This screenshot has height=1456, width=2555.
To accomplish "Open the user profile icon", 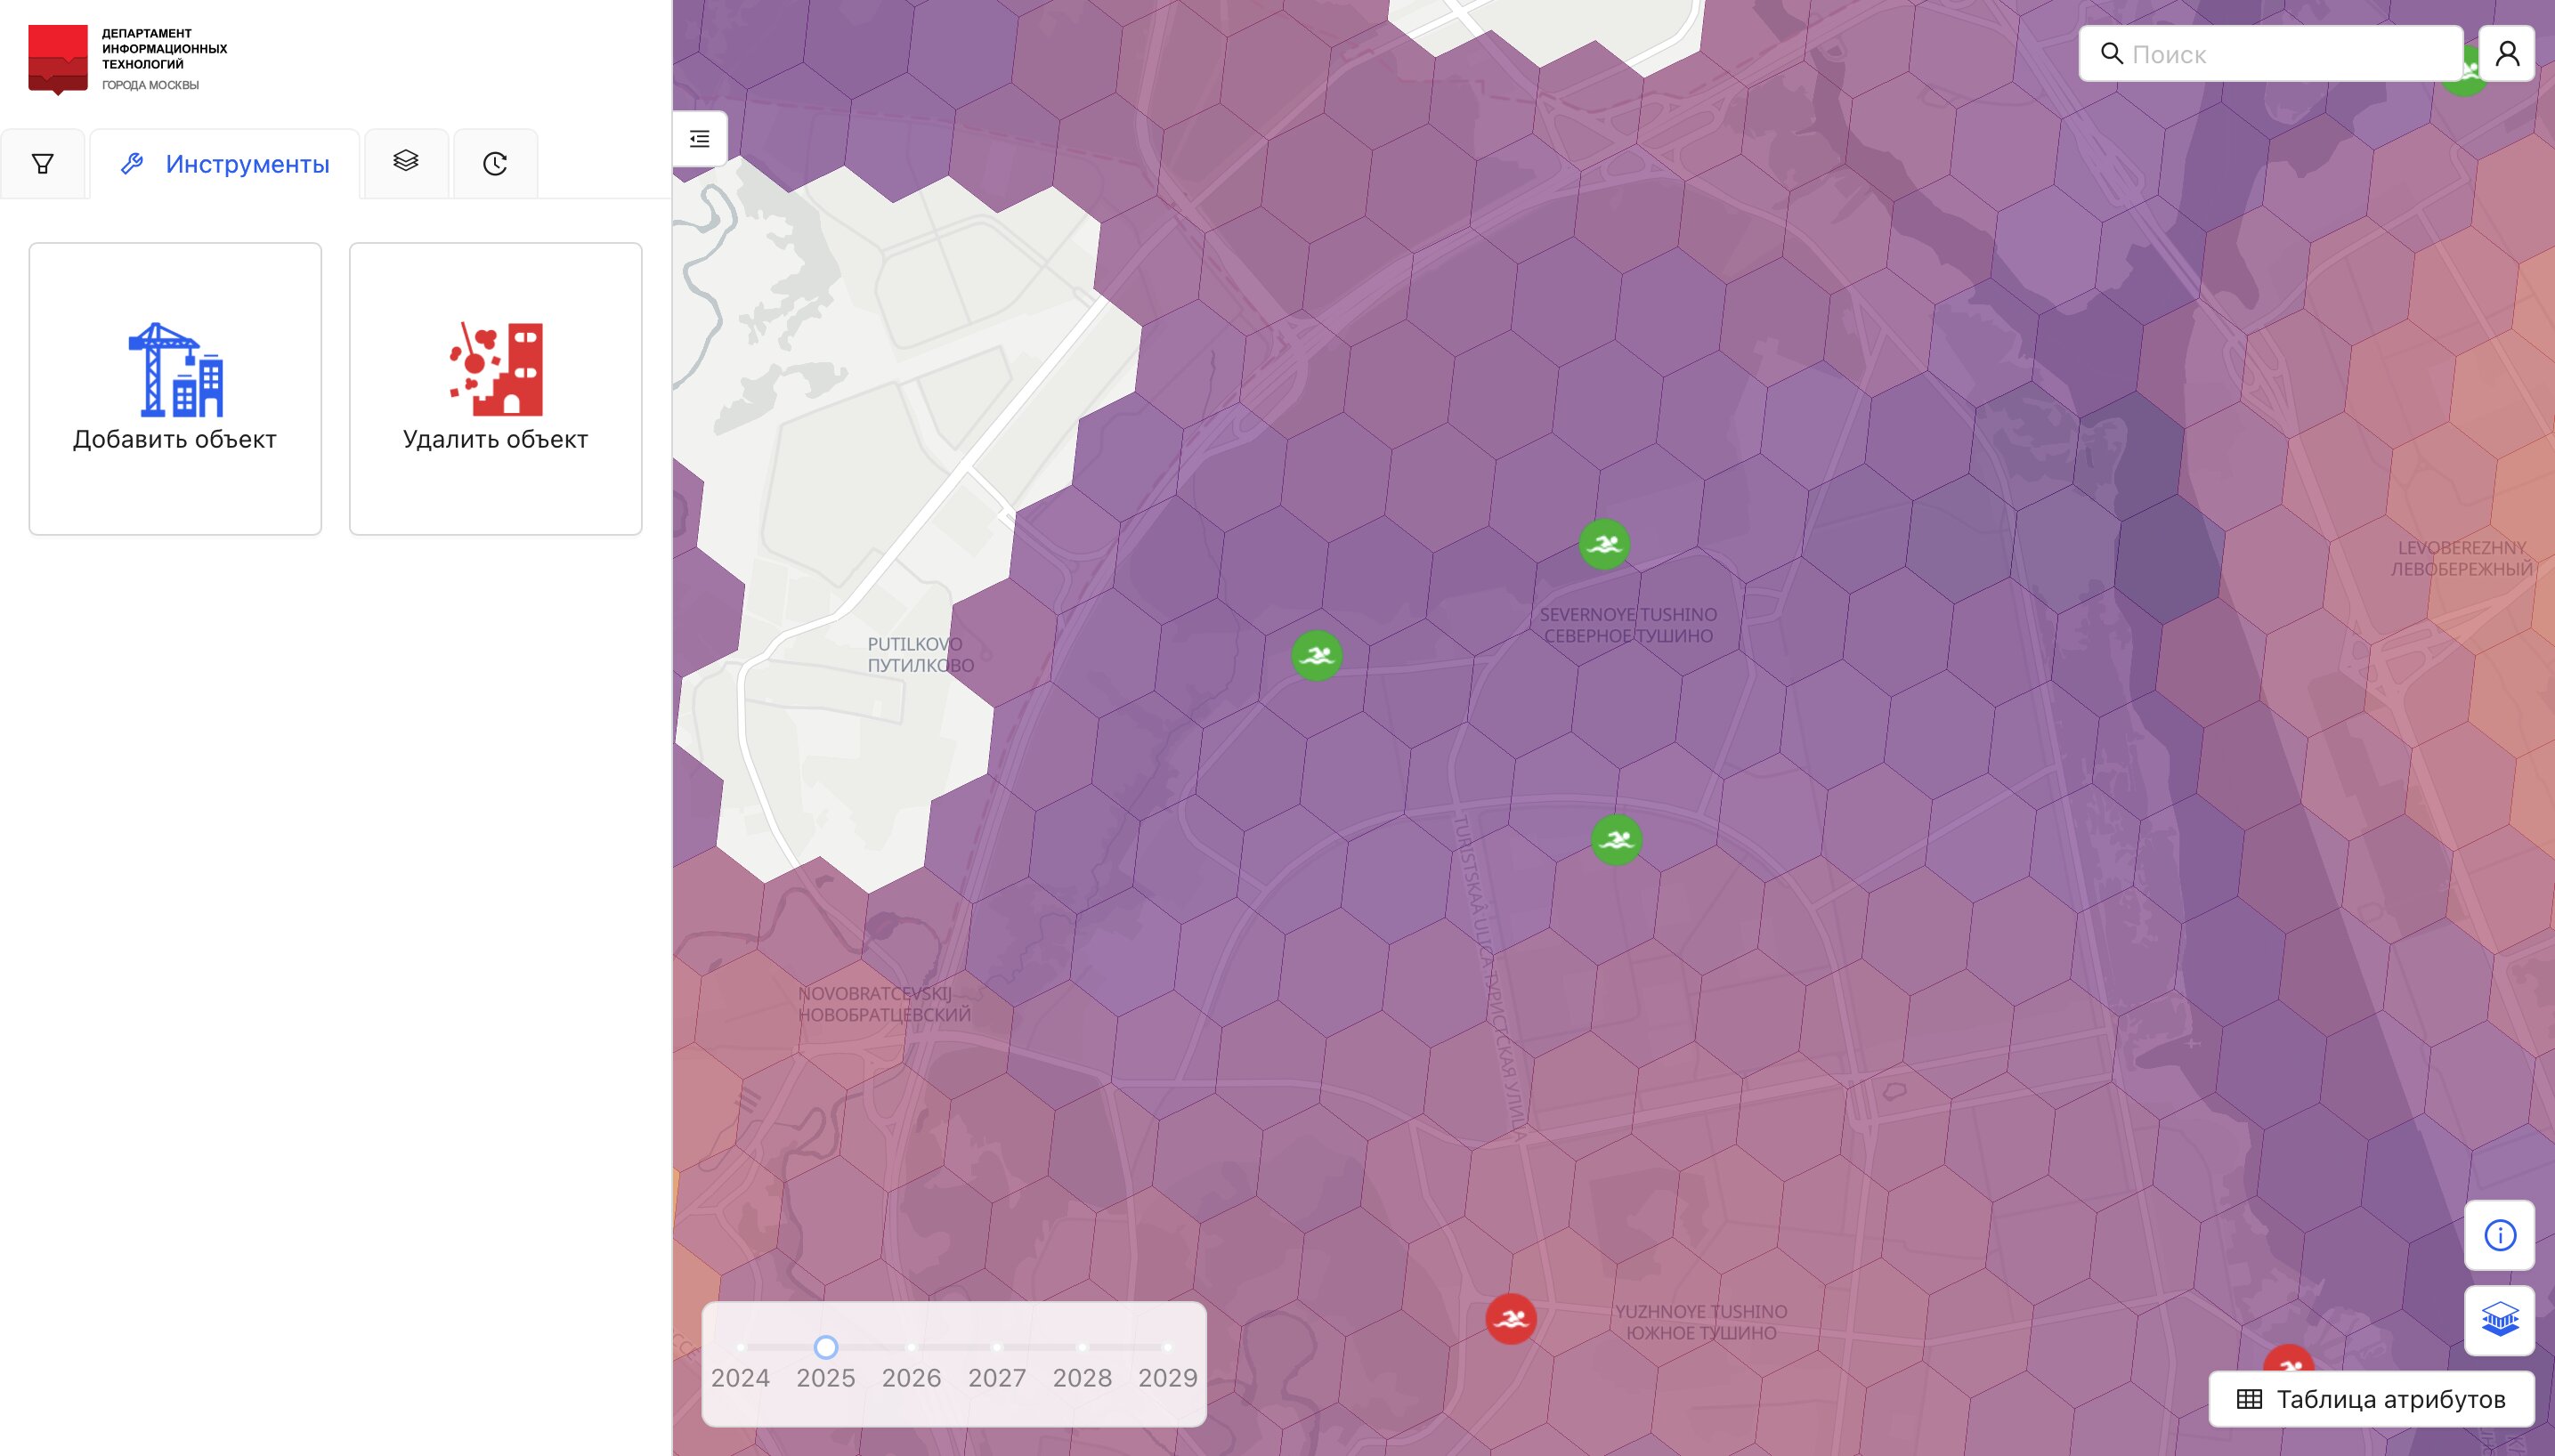I will tap(2506, 54).
